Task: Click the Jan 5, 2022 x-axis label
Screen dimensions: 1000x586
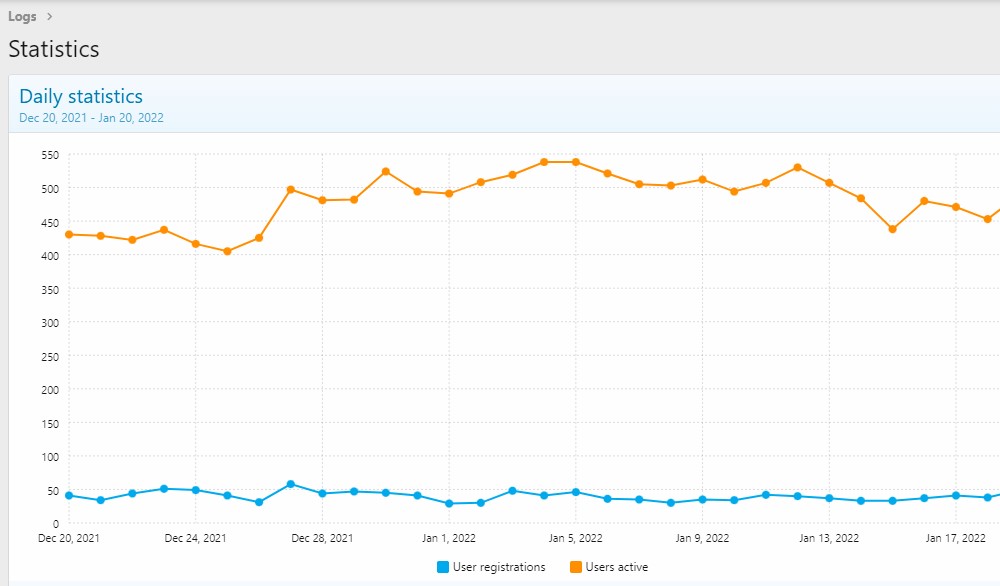Action: pos(575,538)
